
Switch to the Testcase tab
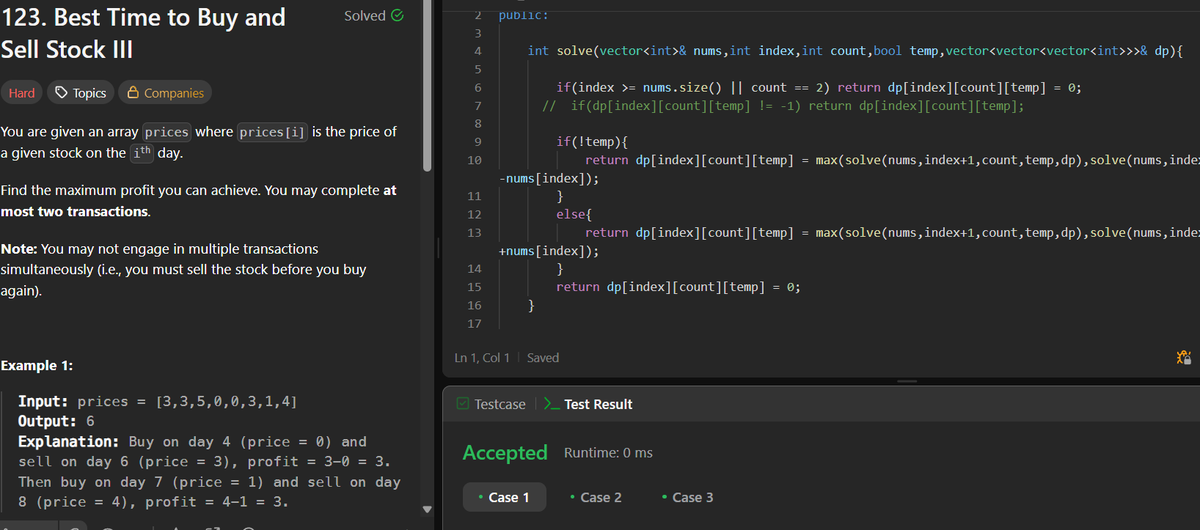tap(490, 404)
